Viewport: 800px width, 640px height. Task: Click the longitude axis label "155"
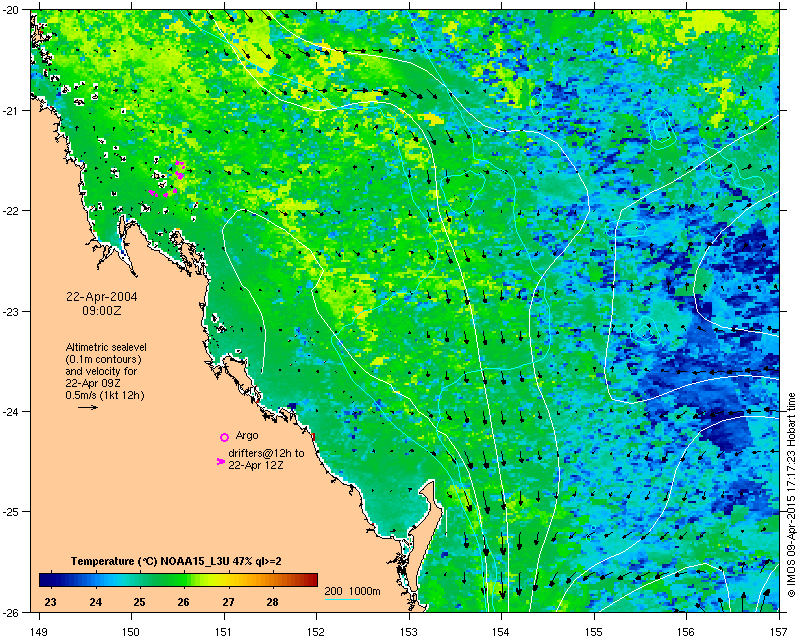594,632
